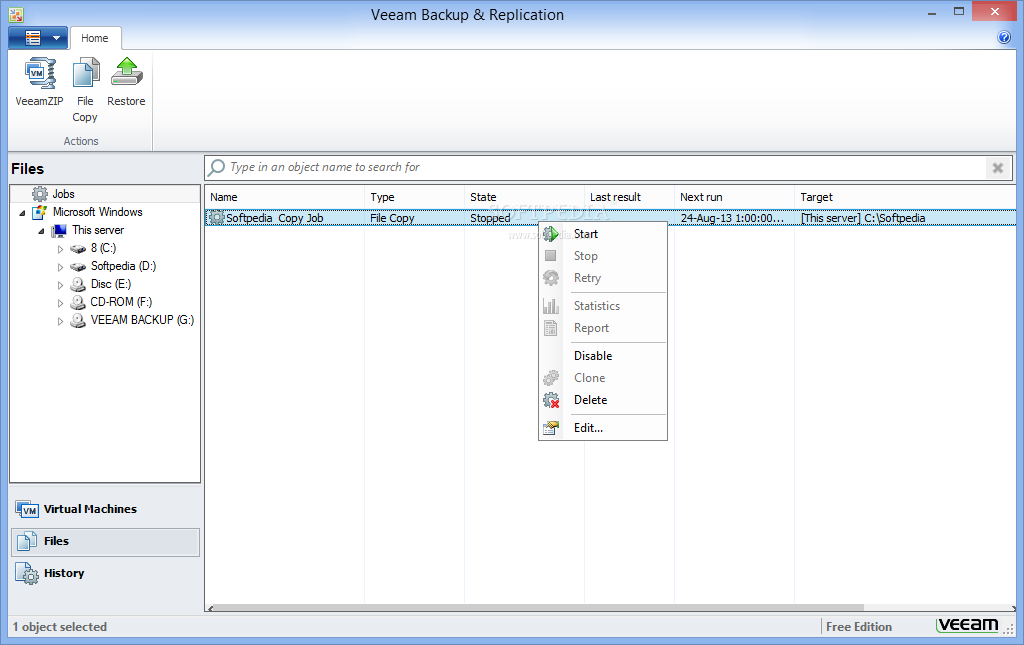Screen dimensions: 1024x645
Task: Click the 8 (C:) drive icon
Action: tap(78, 249)
